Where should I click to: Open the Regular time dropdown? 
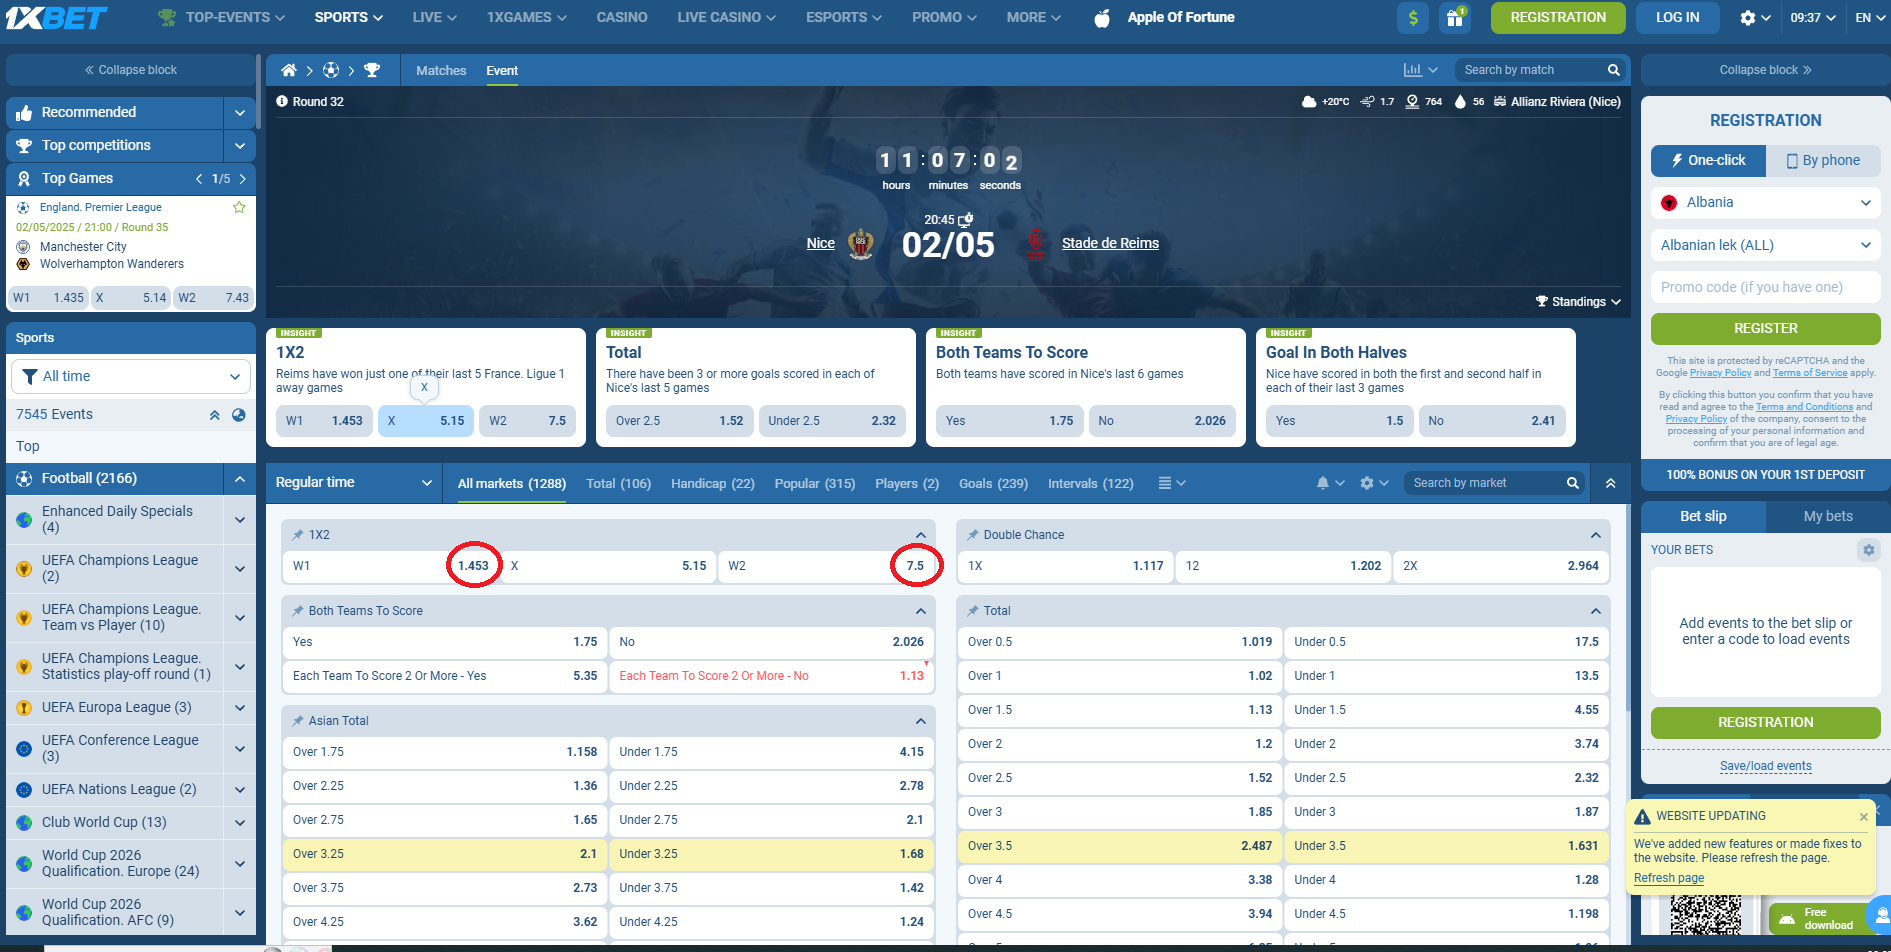354,483
